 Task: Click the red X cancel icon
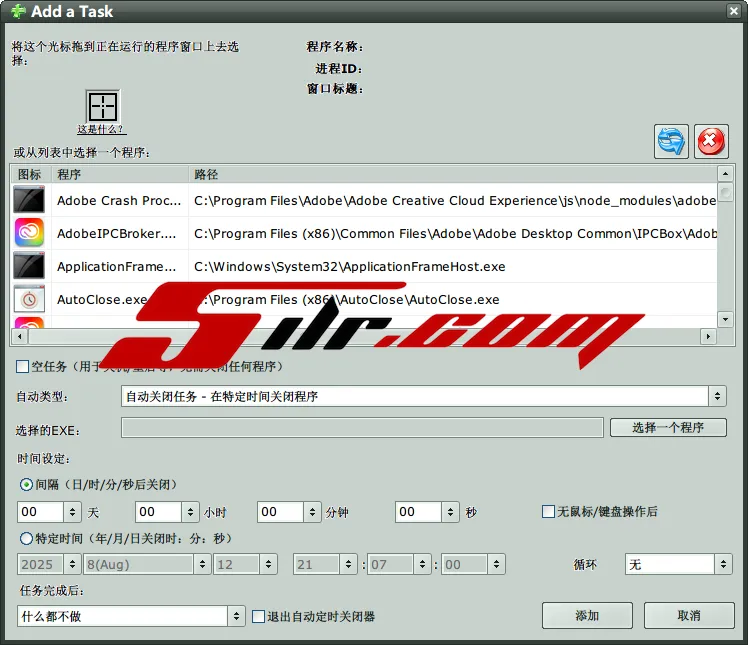[710, 142]
